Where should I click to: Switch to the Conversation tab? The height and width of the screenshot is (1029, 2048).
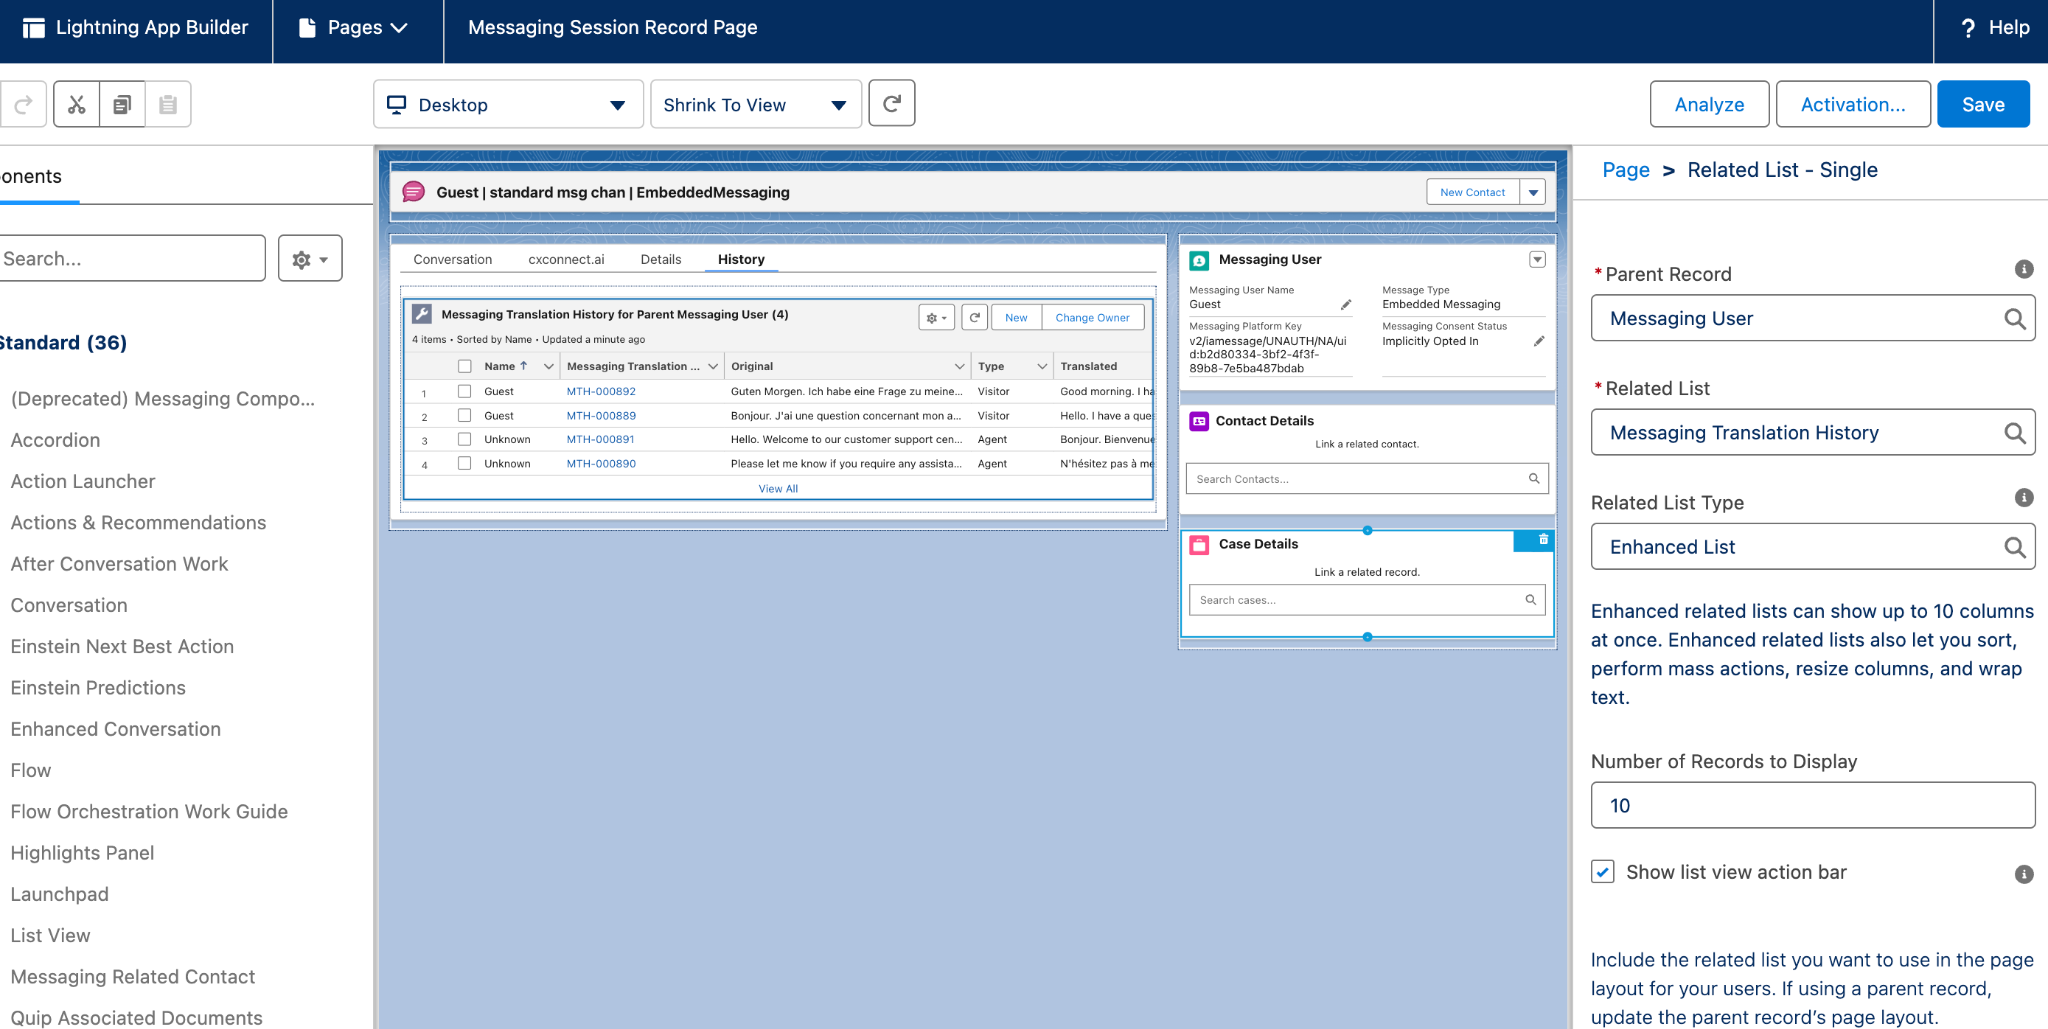pyautogui.click(x=453, y=259)
